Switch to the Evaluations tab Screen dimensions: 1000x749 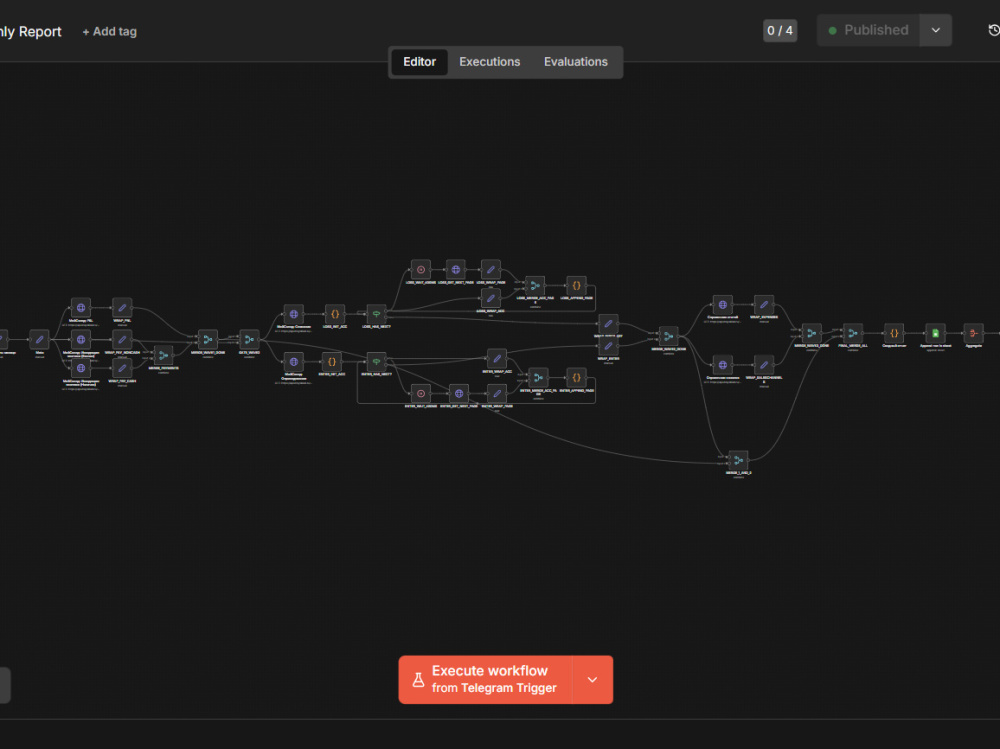[575, 62]
